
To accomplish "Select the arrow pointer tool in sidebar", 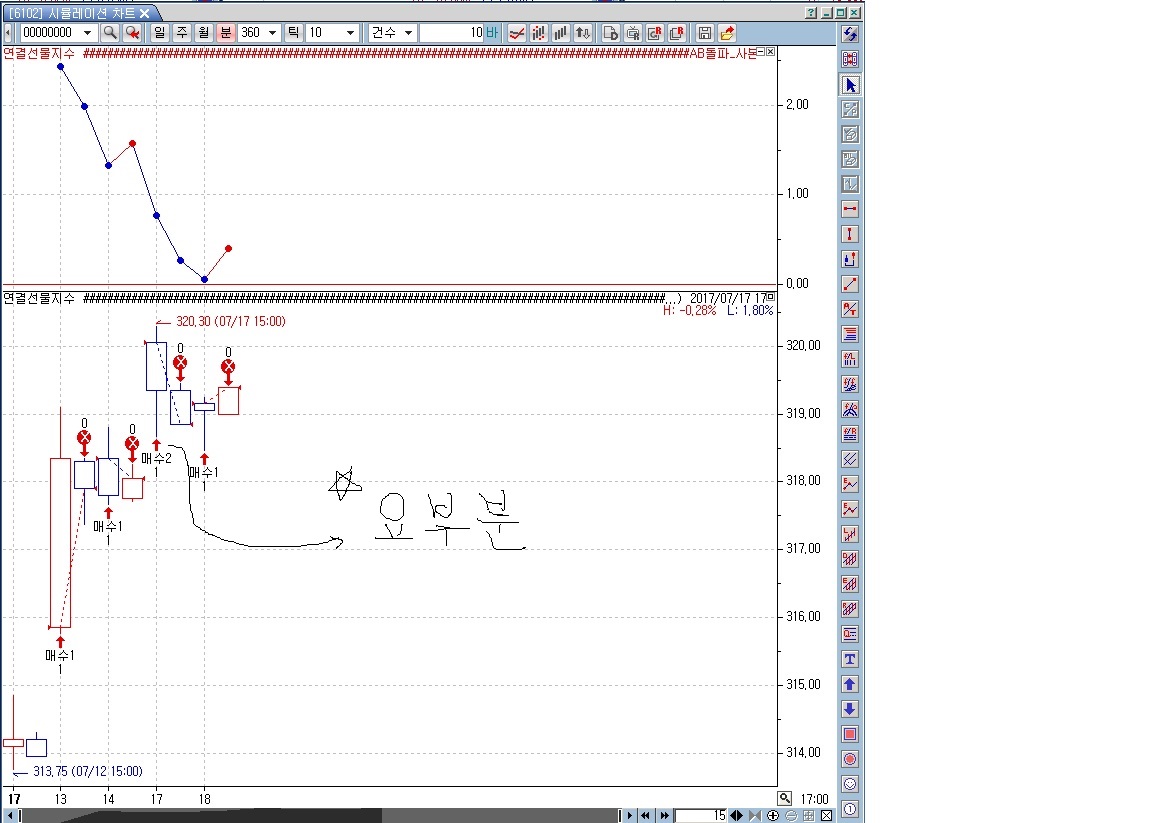I will (850, 85).
